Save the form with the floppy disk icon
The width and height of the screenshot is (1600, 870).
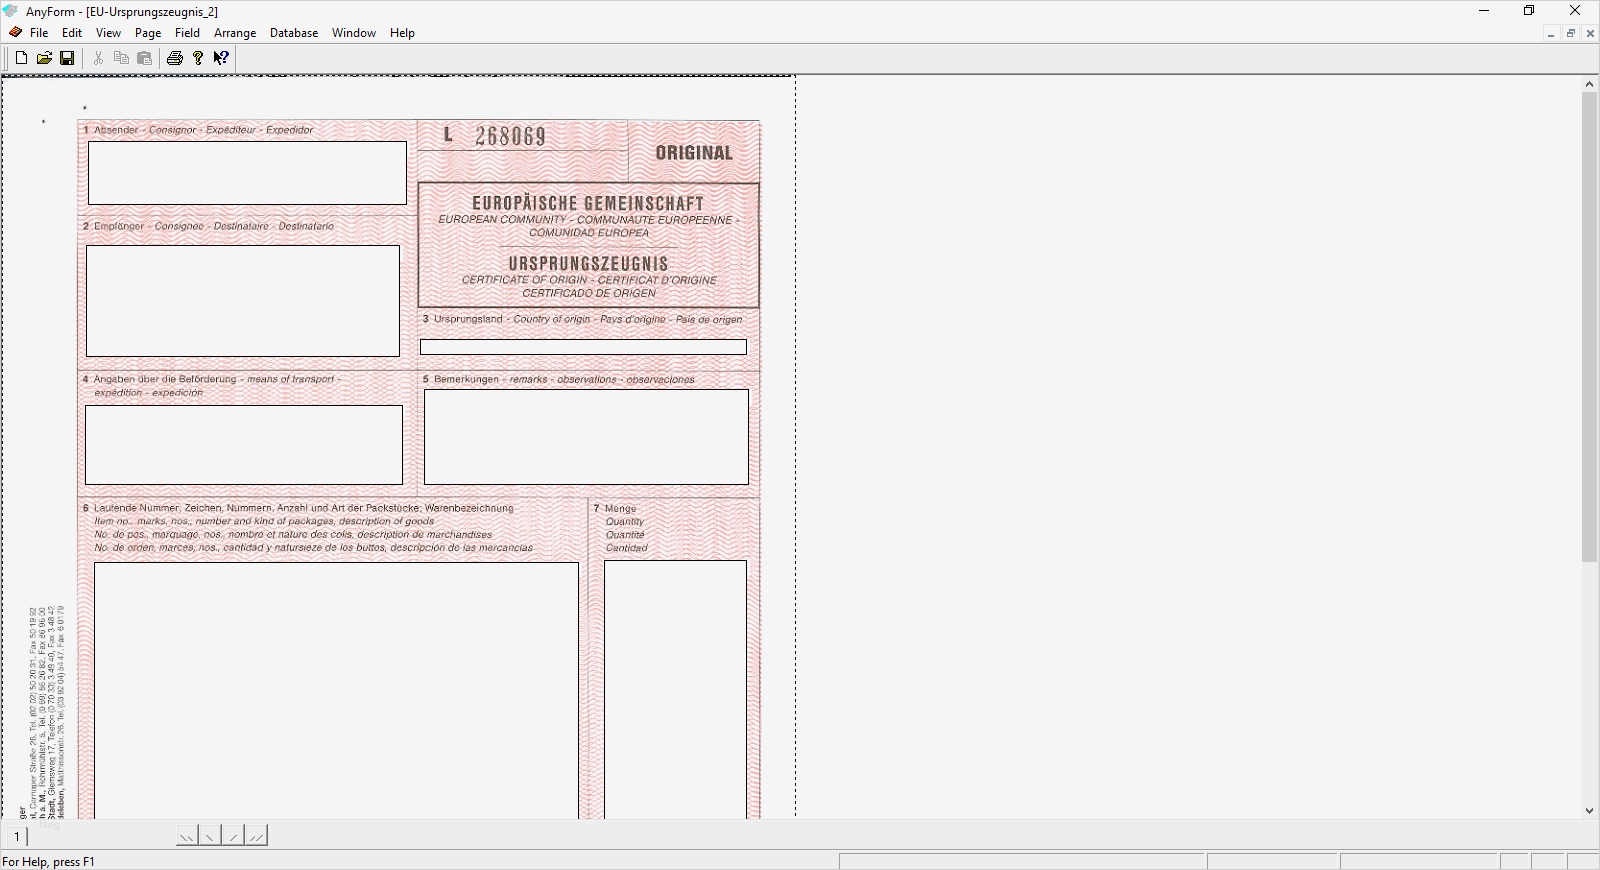pos(67,58)
